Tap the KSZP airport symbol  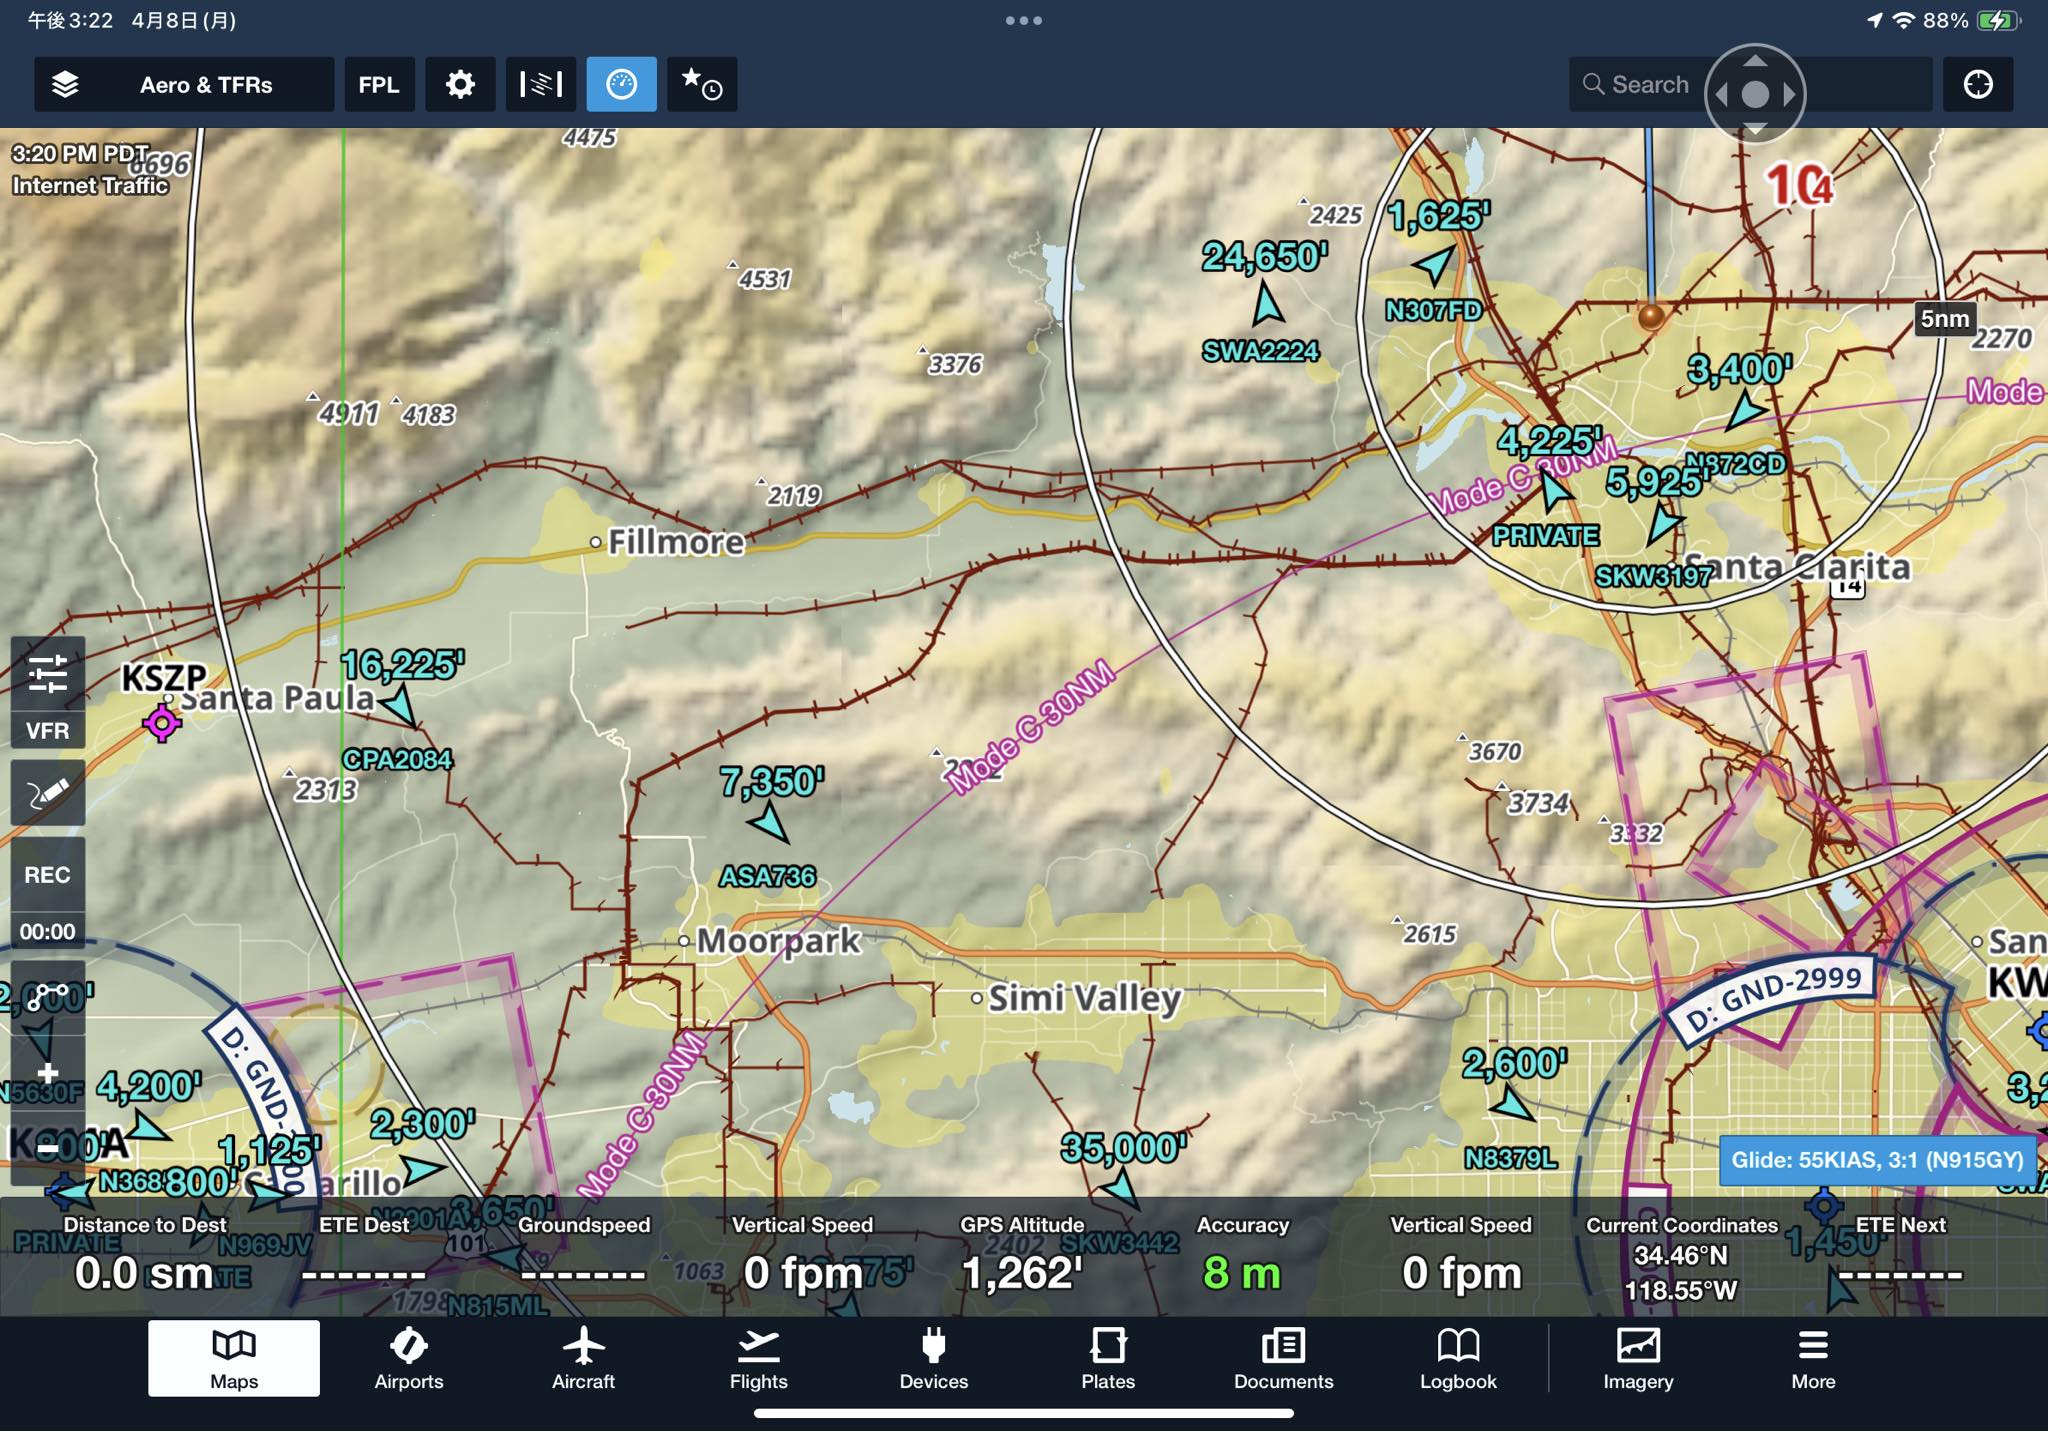(162, 722)
